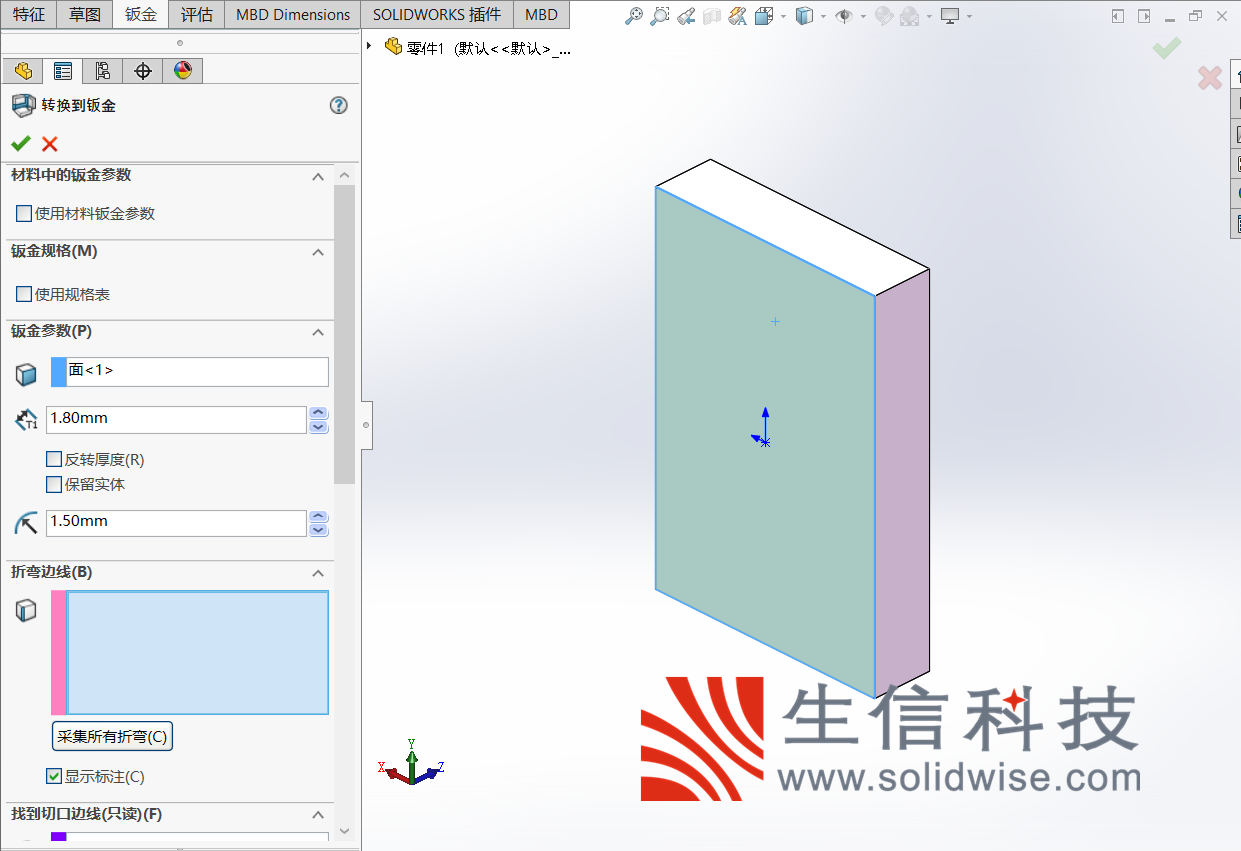The height and width of the screenshot is (851, 1241).
Task: Click the 零件1 part icon in flyout tree
Action: point(393,47)
